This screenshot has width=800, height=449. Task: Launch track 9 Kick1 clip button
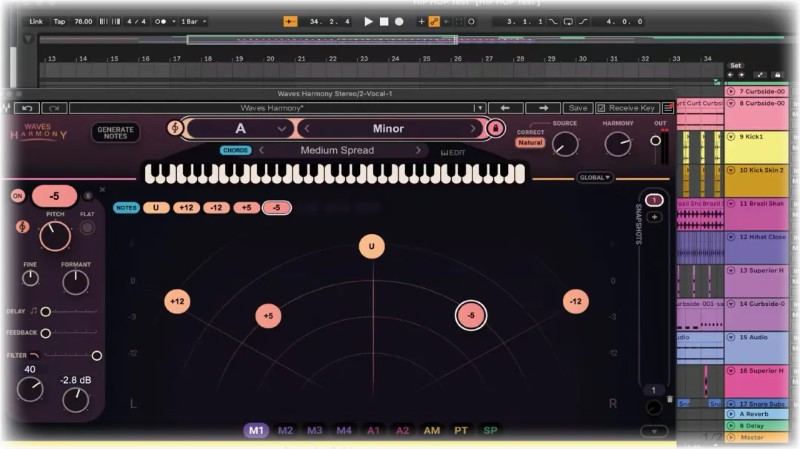pyautogui.click(x=731, y=137)
